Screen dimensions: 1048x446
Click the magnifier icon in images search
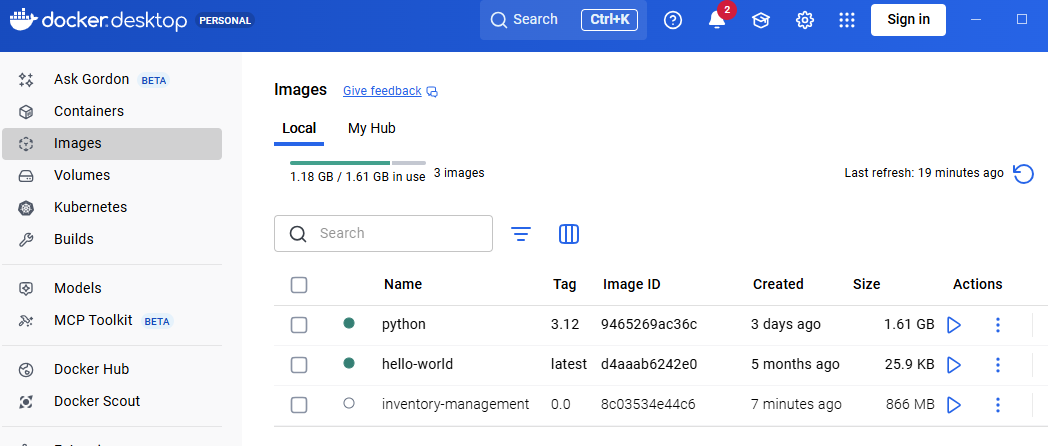coord(298,233)
